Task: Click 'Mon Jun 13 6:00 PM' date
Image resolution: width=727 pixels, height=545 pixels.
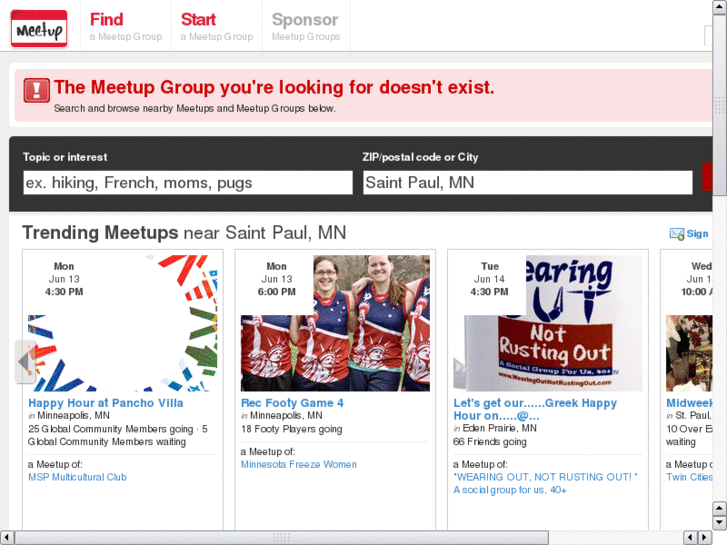Action: pyautogui.click(x=277, y=279)
